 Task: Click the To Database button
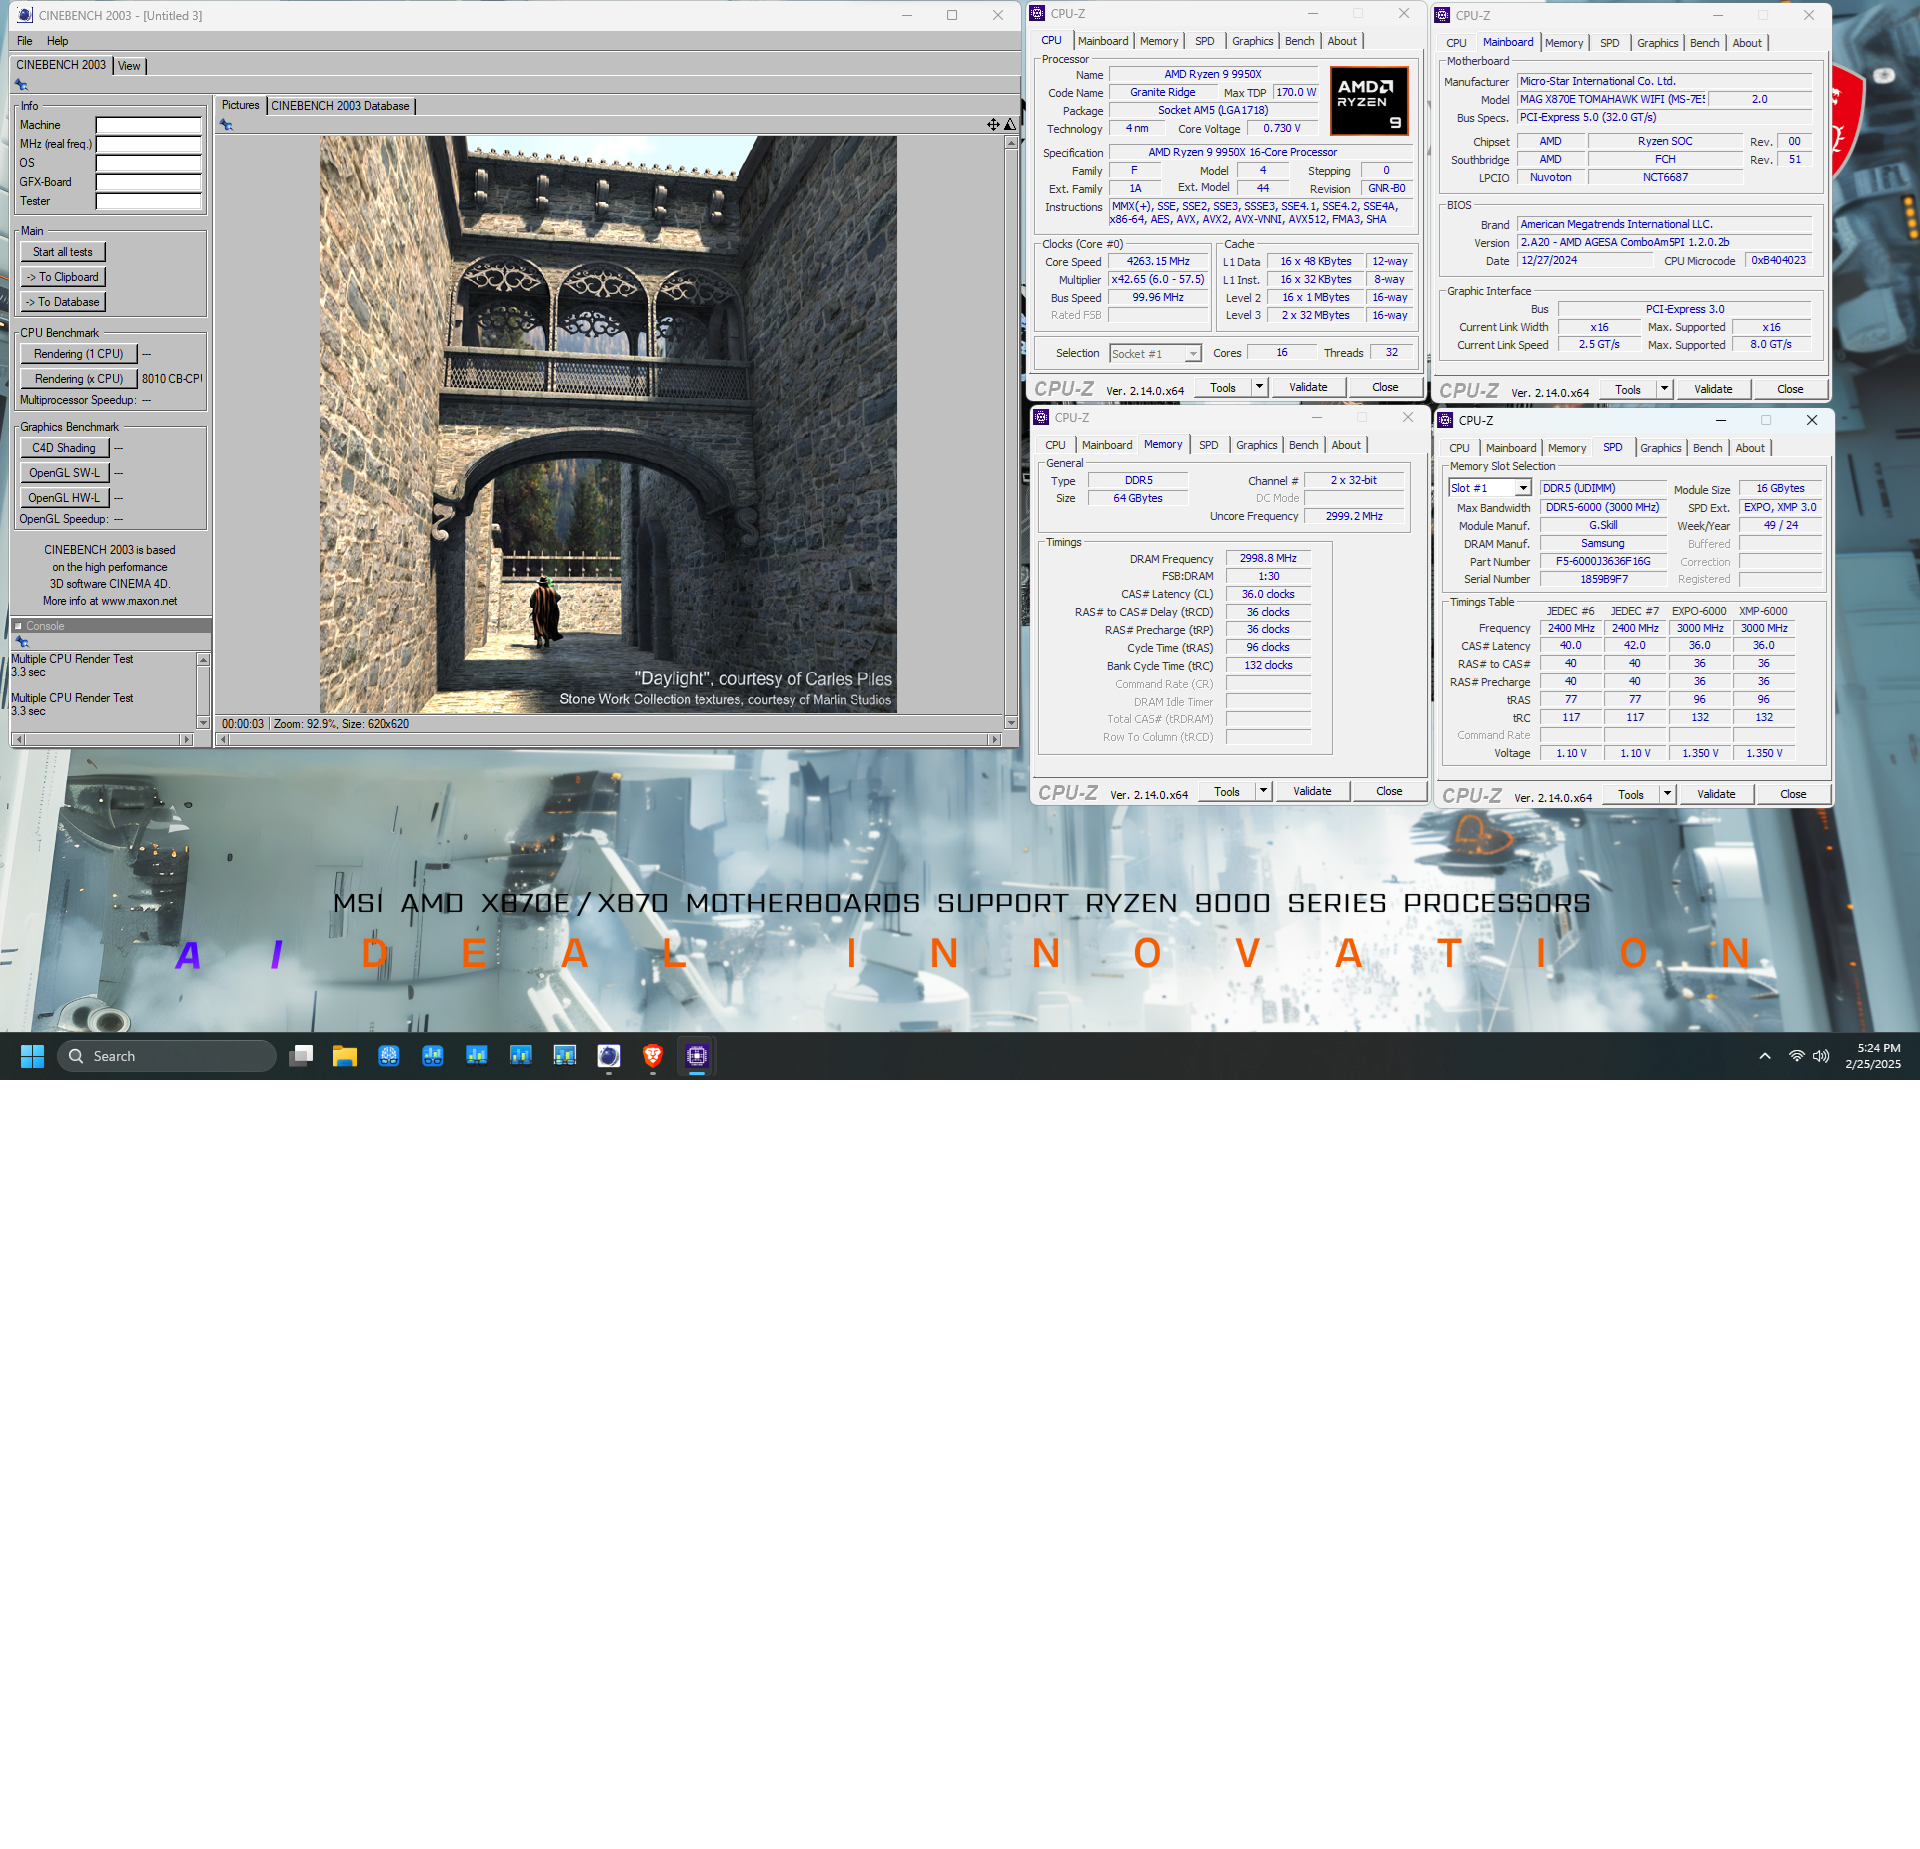click(63, 302)
